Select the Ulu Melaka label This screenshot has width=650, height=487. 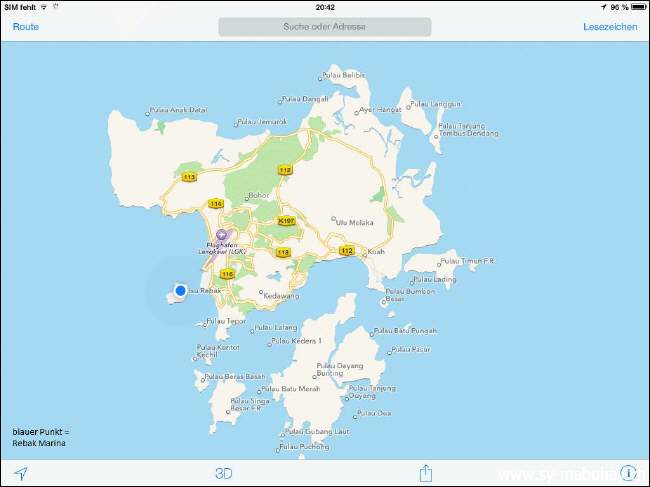[354, 223]
